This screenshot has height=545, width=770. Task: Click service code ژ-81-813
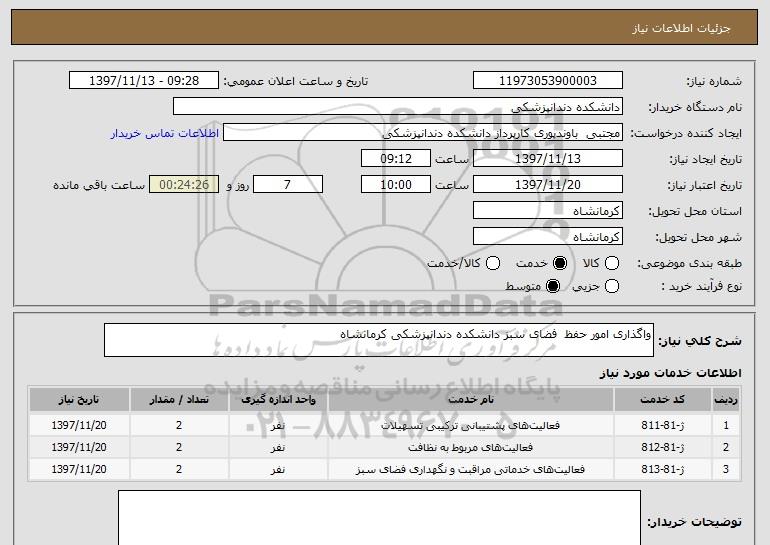[662, 469]
